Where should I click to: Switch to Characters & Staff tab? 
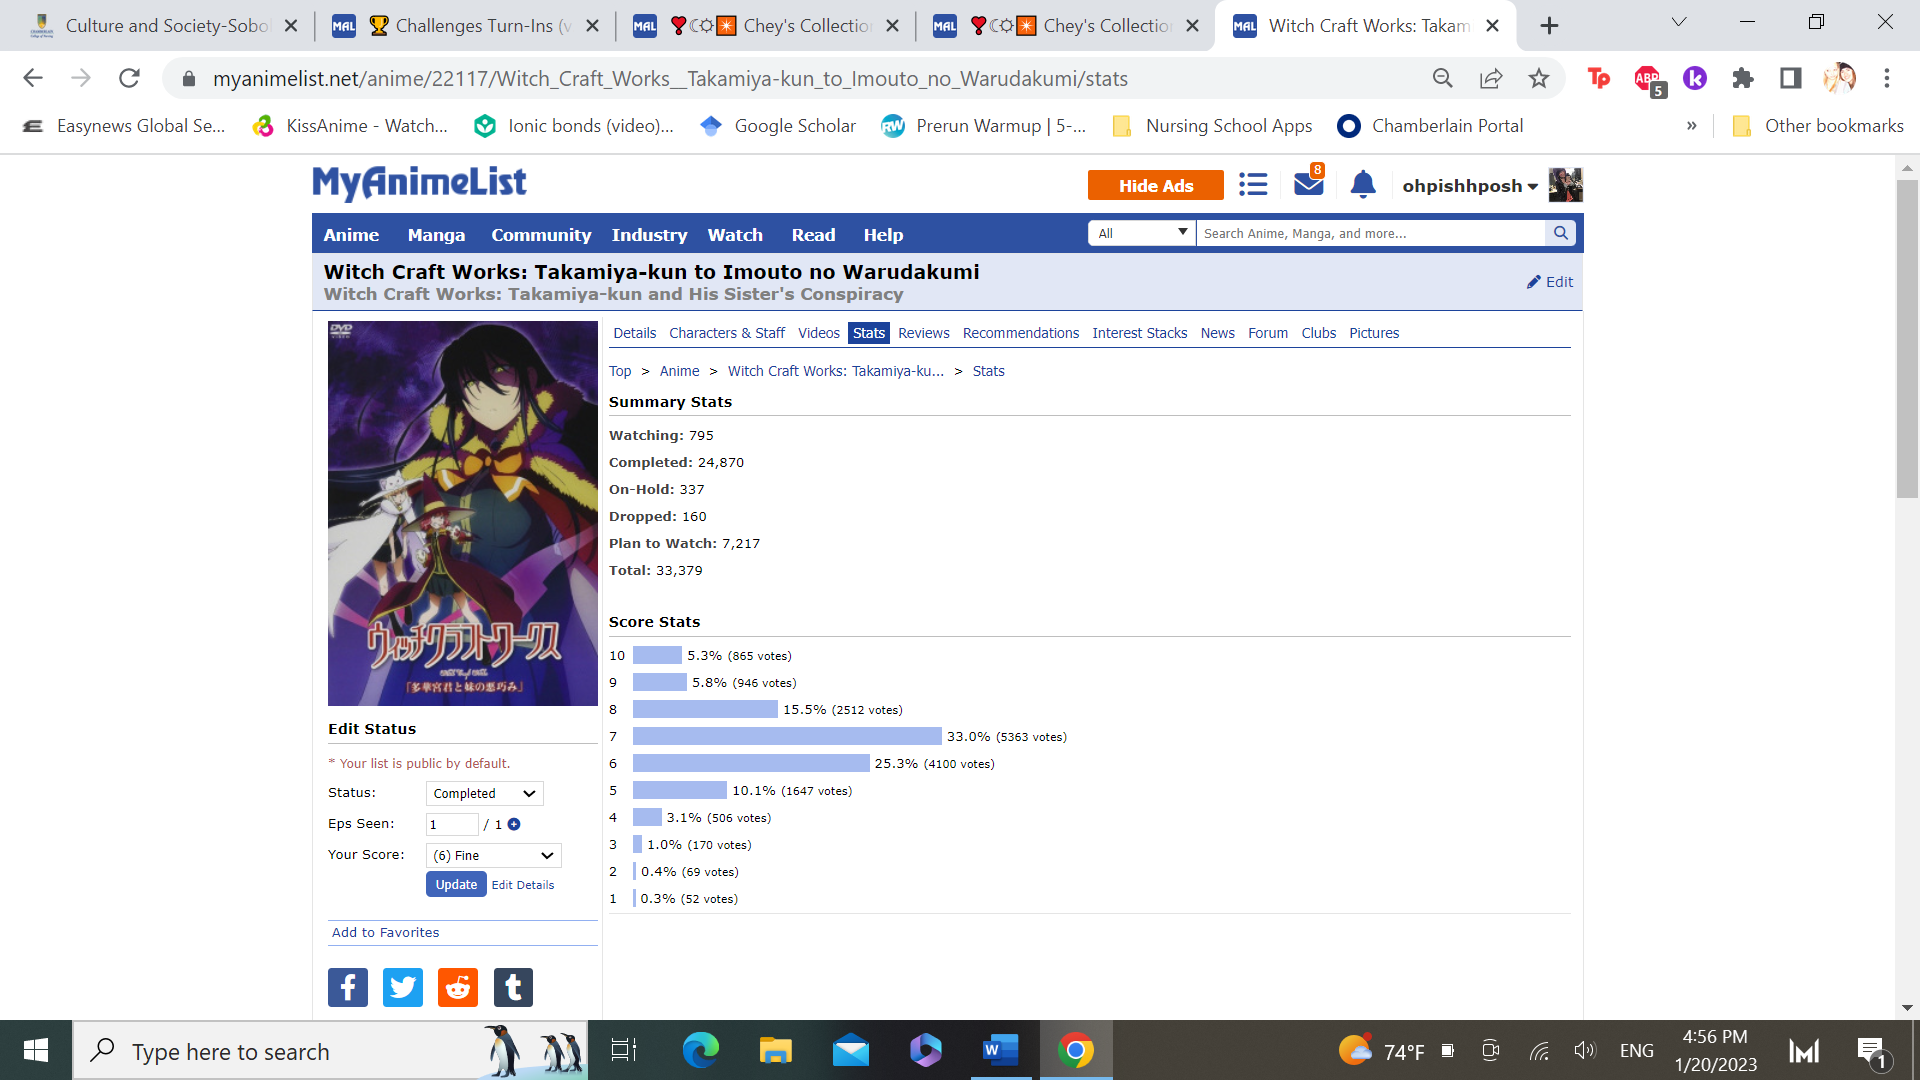[727, 333]
